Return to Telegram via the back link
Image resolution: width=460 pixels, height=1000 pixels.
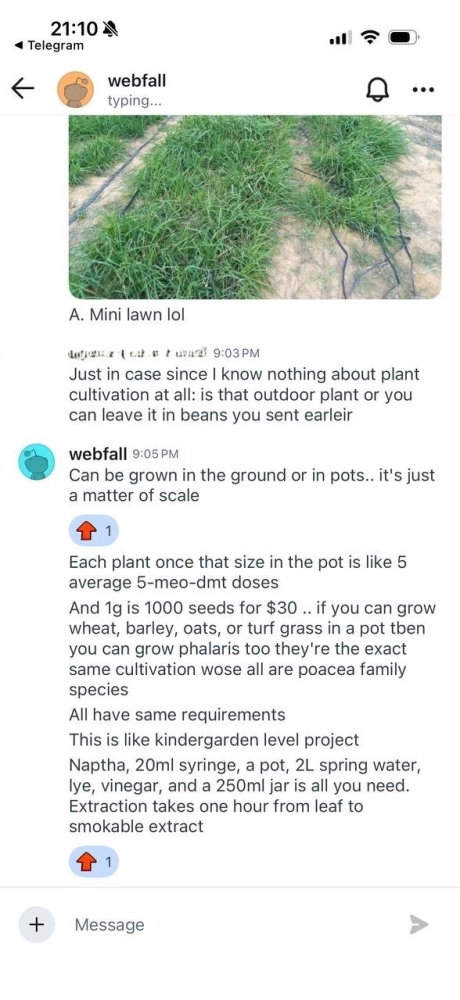[x=48, y=46]
